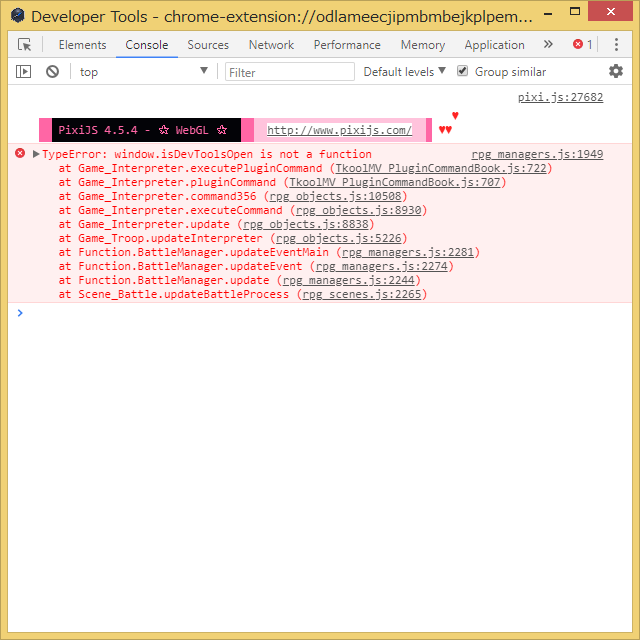The image size is (640, 640).
Task: Maximize the Developer Tools window
Action: pyautogui.click(x=575, y=11)
